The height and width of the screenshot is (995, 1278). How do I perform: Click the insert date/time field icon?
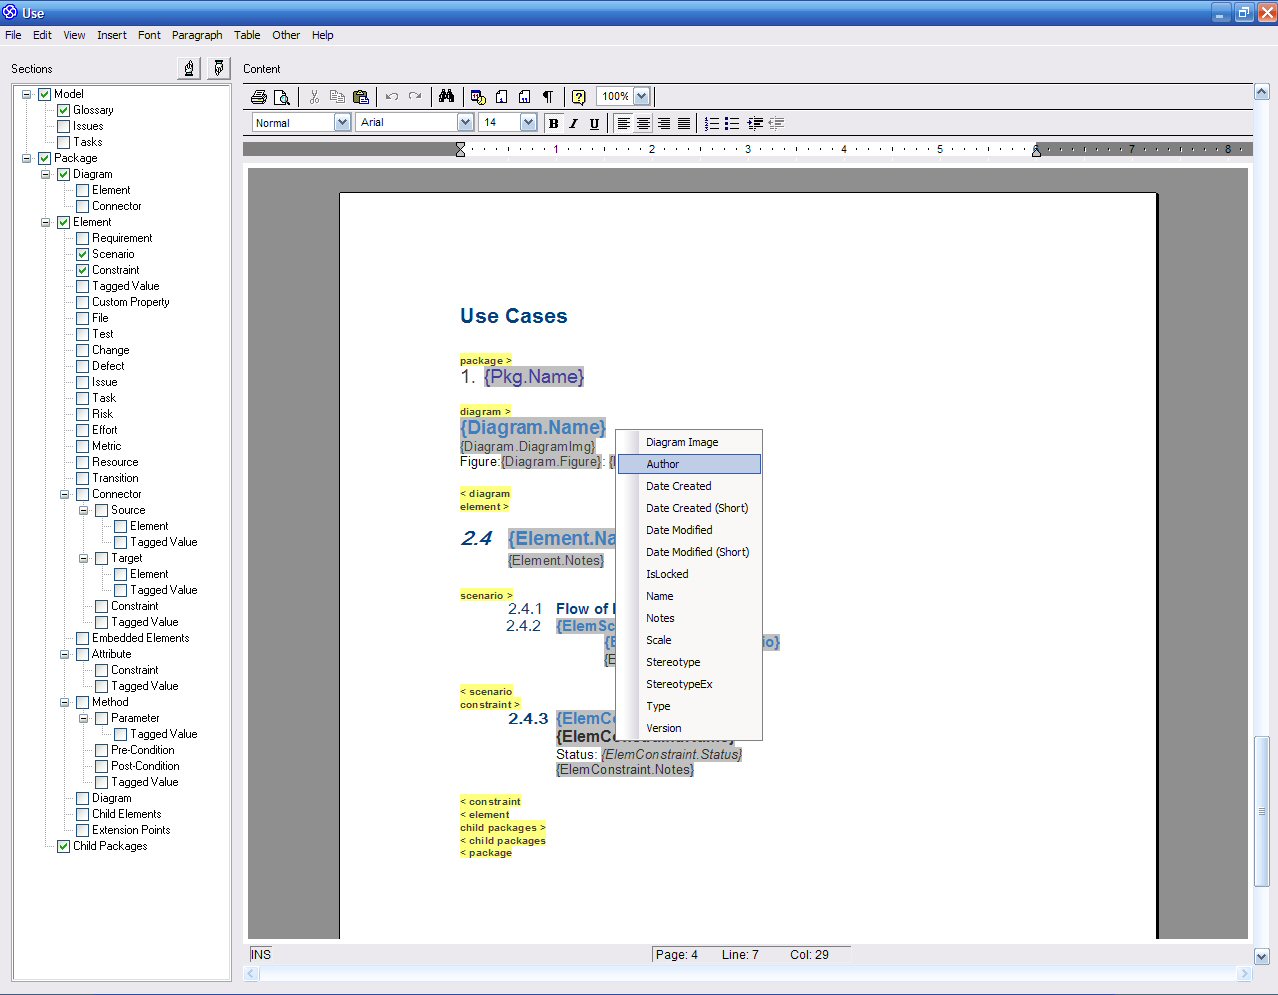[x=478, y=97]
